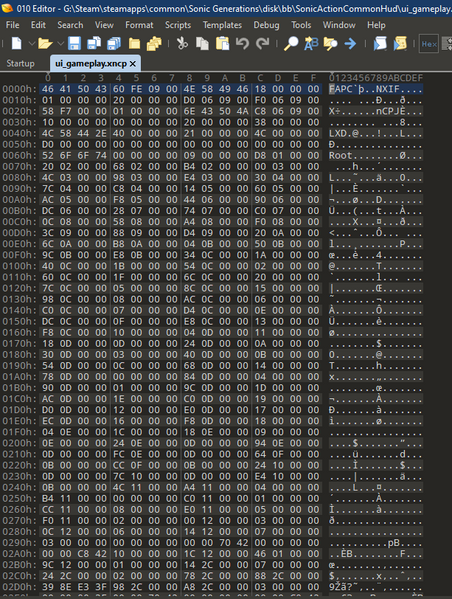The image size is (452, 599).
Task: Open Find with the magnifier icon
Action: point(291,43)
